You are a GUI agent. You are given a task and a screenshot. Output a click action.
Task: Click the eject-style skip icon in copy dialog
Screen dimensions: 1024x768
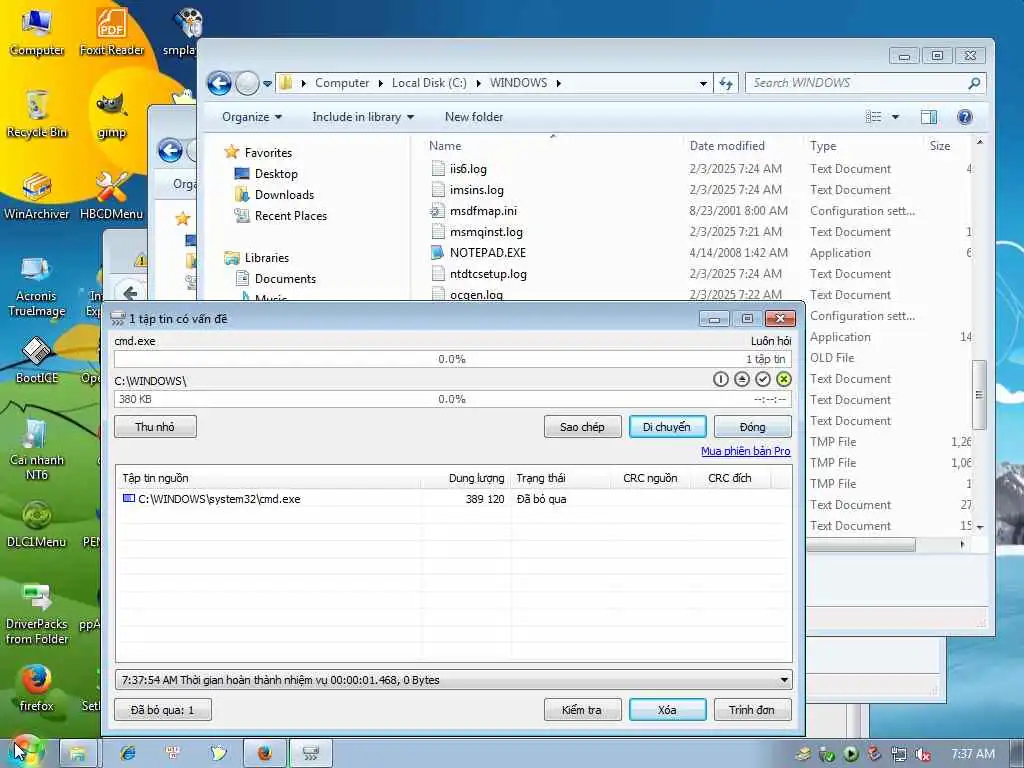741,379
